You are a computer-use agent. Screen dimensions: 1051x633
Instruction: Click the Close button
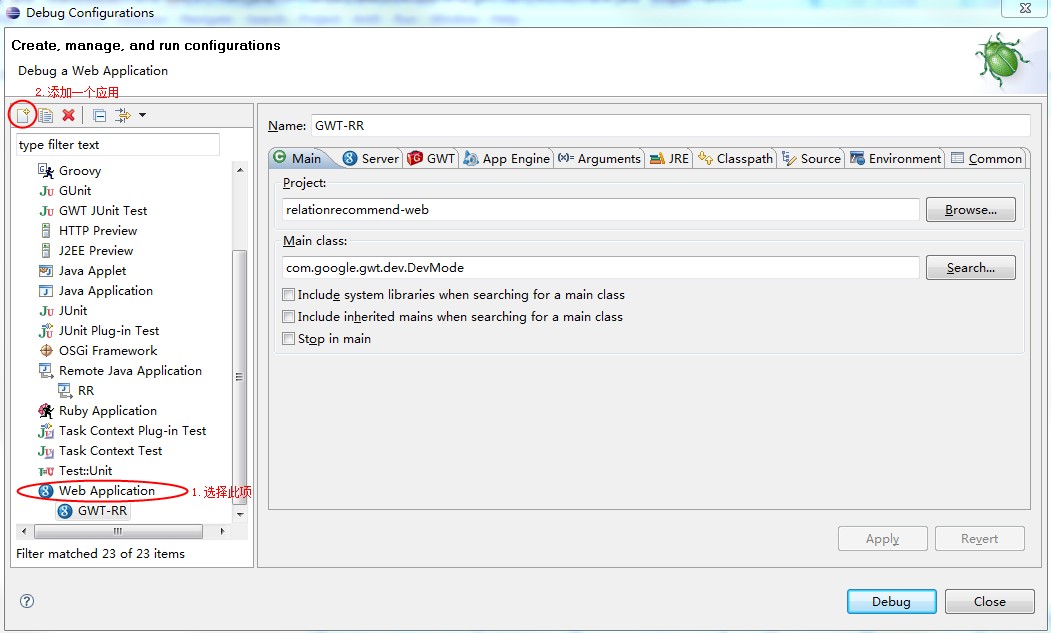[990, 601]
